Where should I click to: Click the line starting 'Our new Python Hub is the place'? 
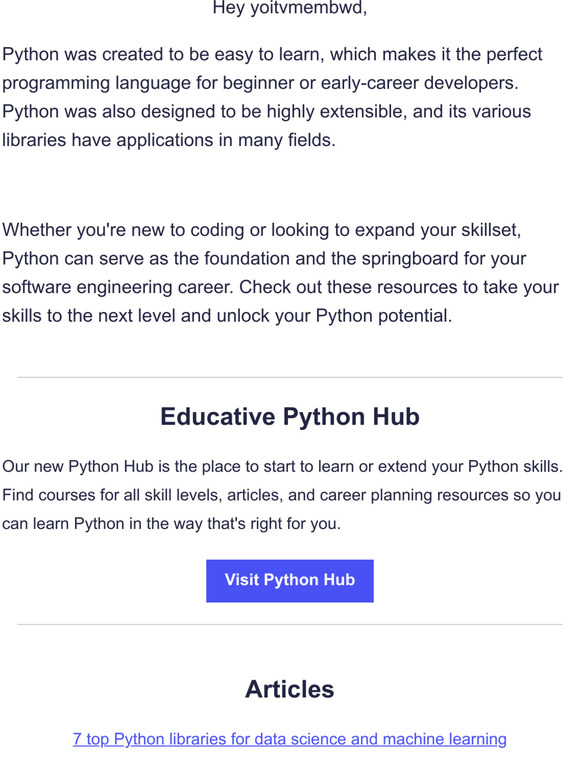282,466
